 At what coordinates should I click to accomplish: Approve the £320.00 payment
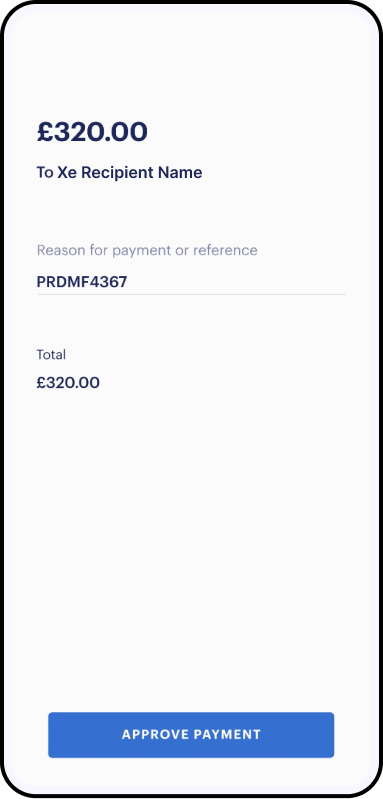pos(191,735)
